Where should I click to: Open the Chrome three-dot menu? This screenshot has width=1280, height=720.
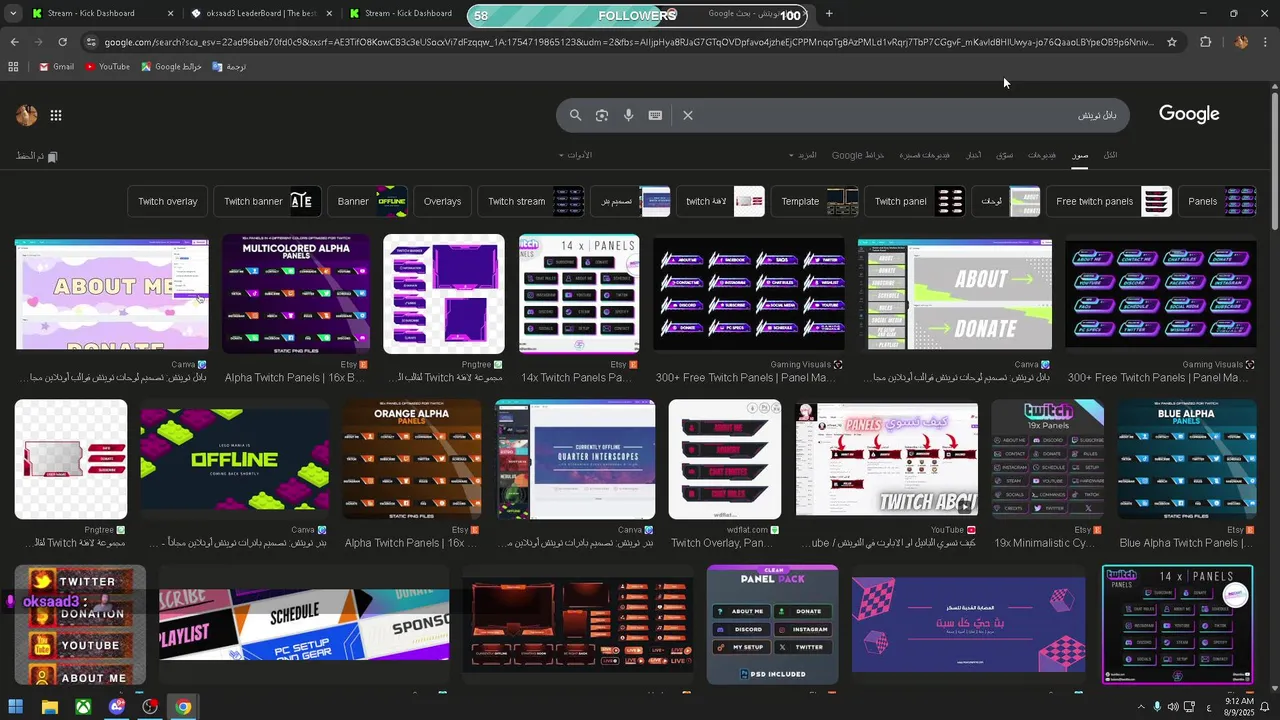(1266, 42)
